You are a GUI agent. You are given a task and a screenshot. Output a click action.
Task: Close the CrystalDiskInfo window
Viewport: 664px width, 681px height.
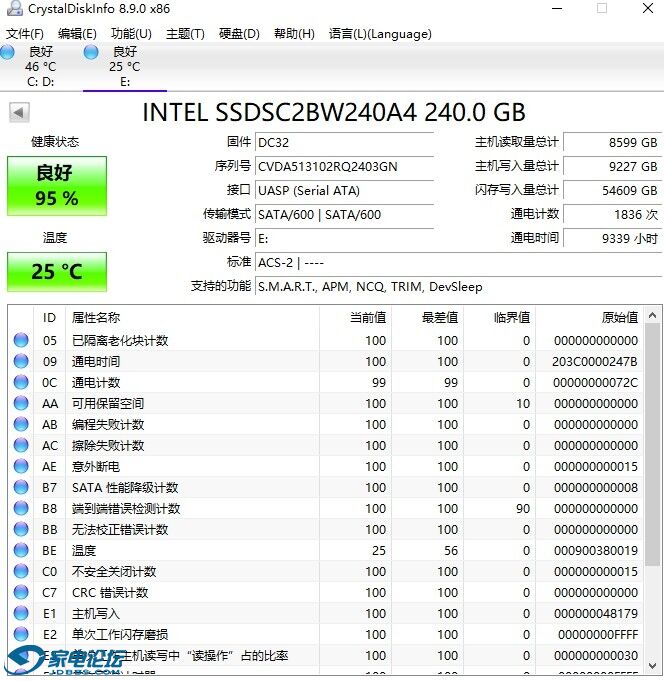pyautogui.click(x=647, y=8)
